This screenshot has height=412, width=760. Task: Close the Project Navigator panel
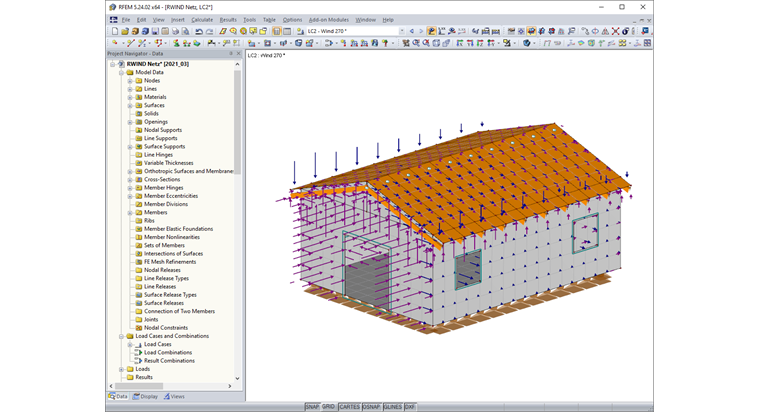point(238,54)
